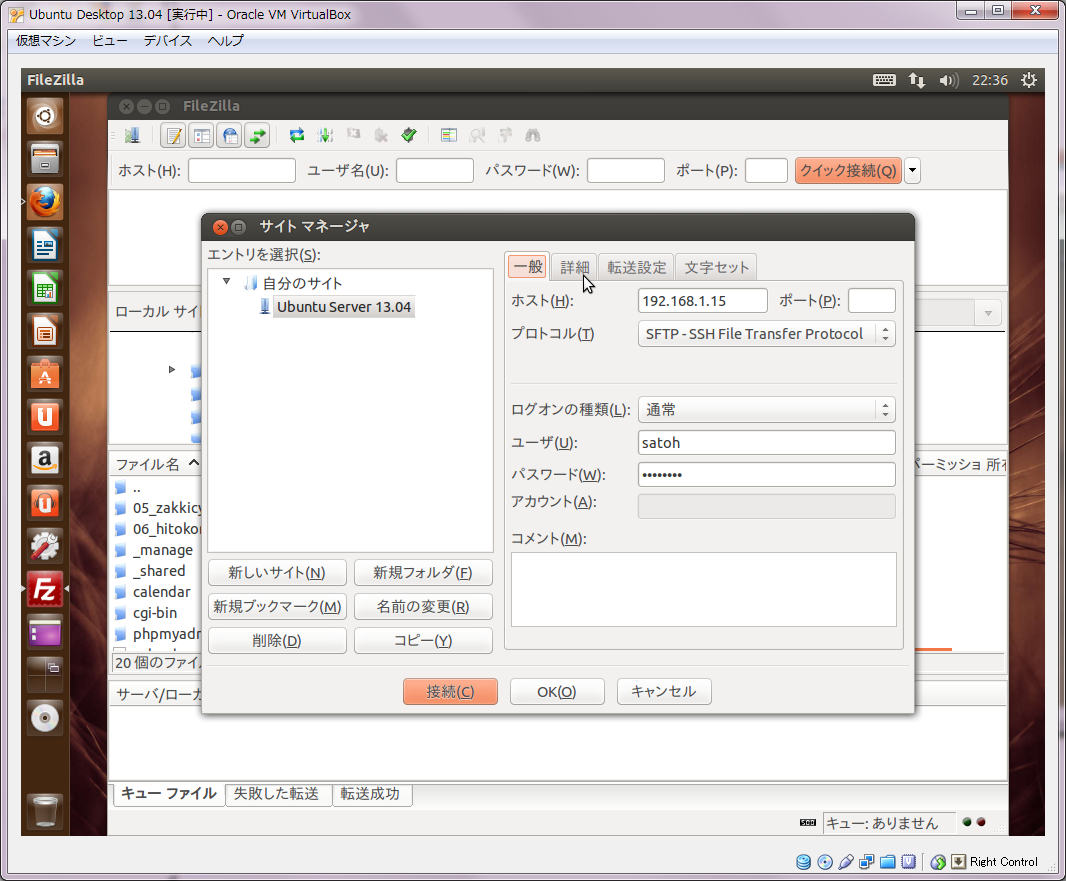Viewport: 1066px width, 881px height.
Task: Open Files manager launcher icon
Action: click(45, 159)
